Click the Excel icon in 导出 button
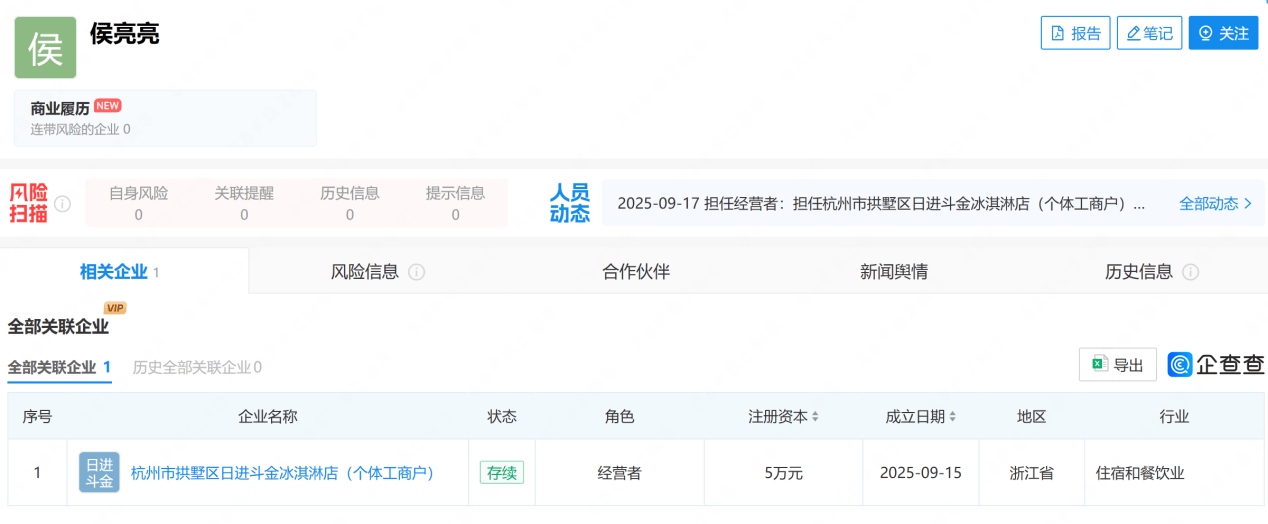Screen dimensions: 1268x524 (1099, 365)
